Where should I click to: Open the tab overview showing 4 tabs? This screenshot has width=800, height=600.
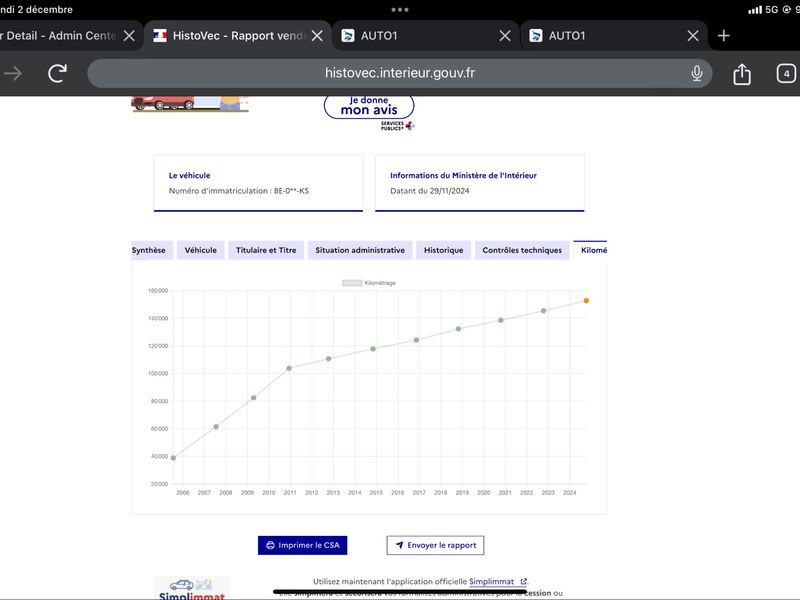pyautogui.click(x=786, y=73)
